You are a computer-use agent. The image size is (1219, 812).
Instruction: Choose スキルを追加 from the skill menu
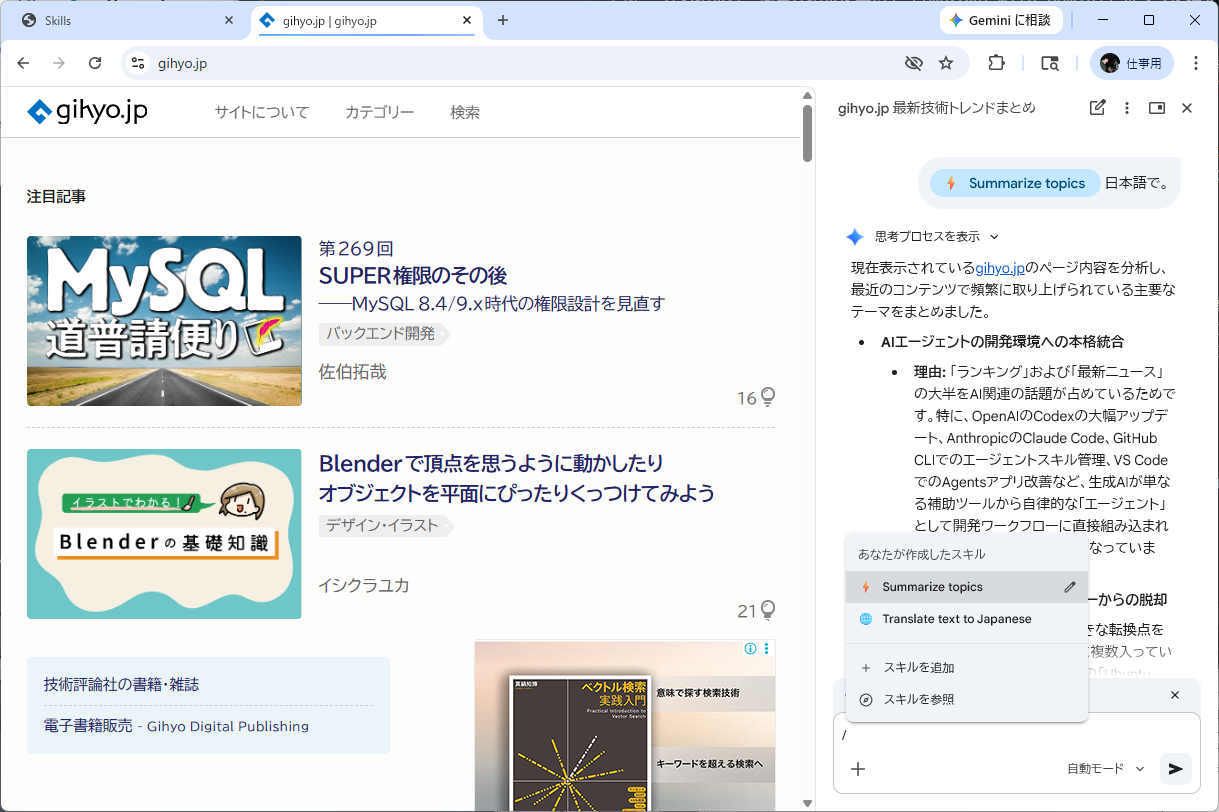pos(918,667)
